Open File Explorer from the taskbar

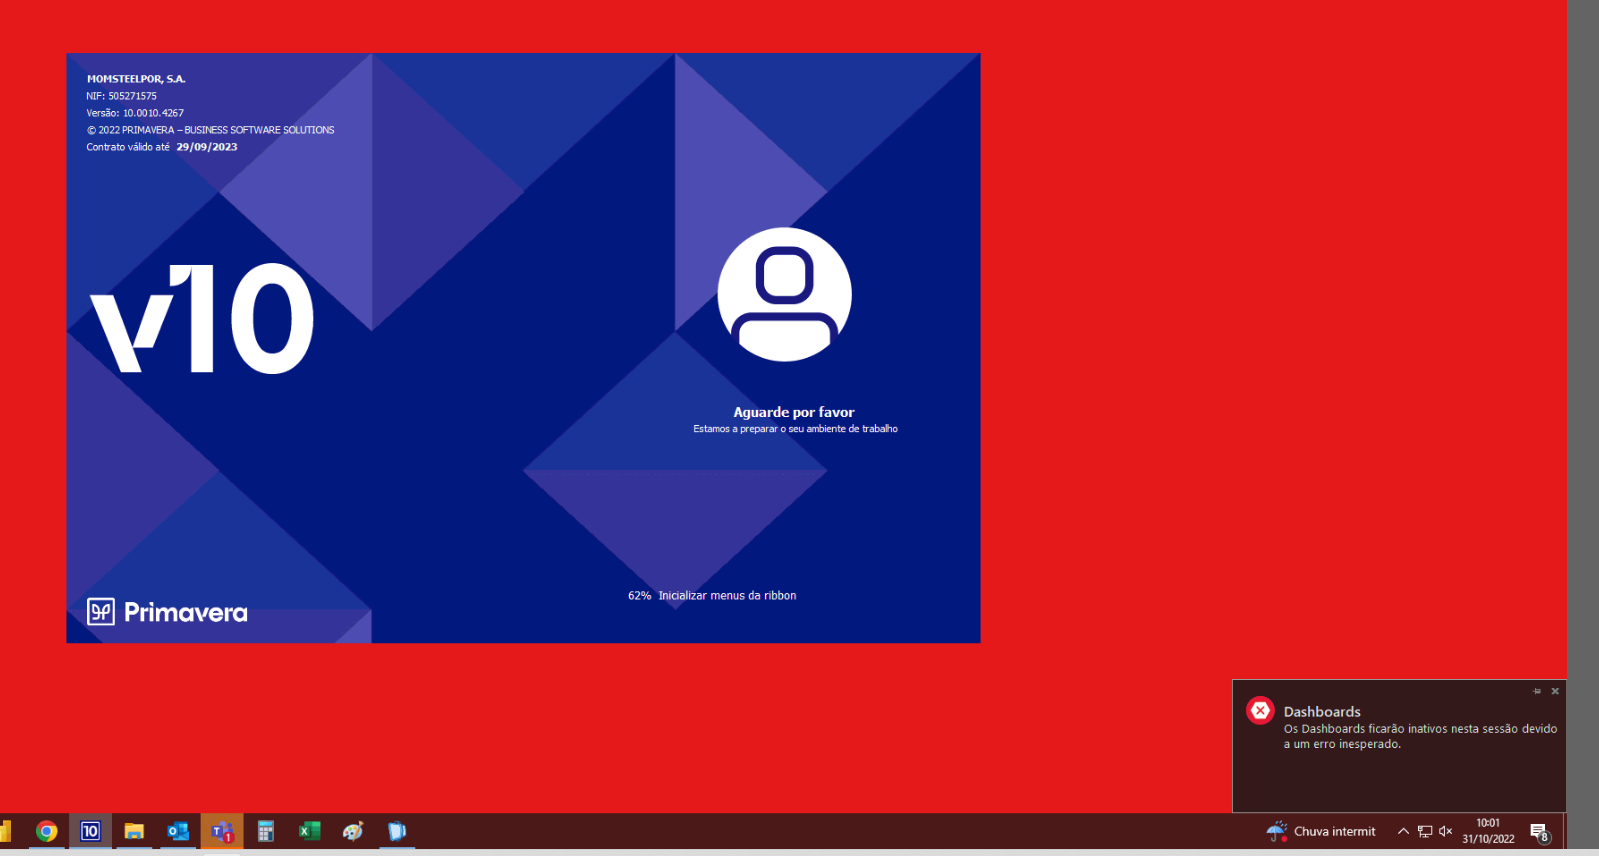[x=134, y=831]
